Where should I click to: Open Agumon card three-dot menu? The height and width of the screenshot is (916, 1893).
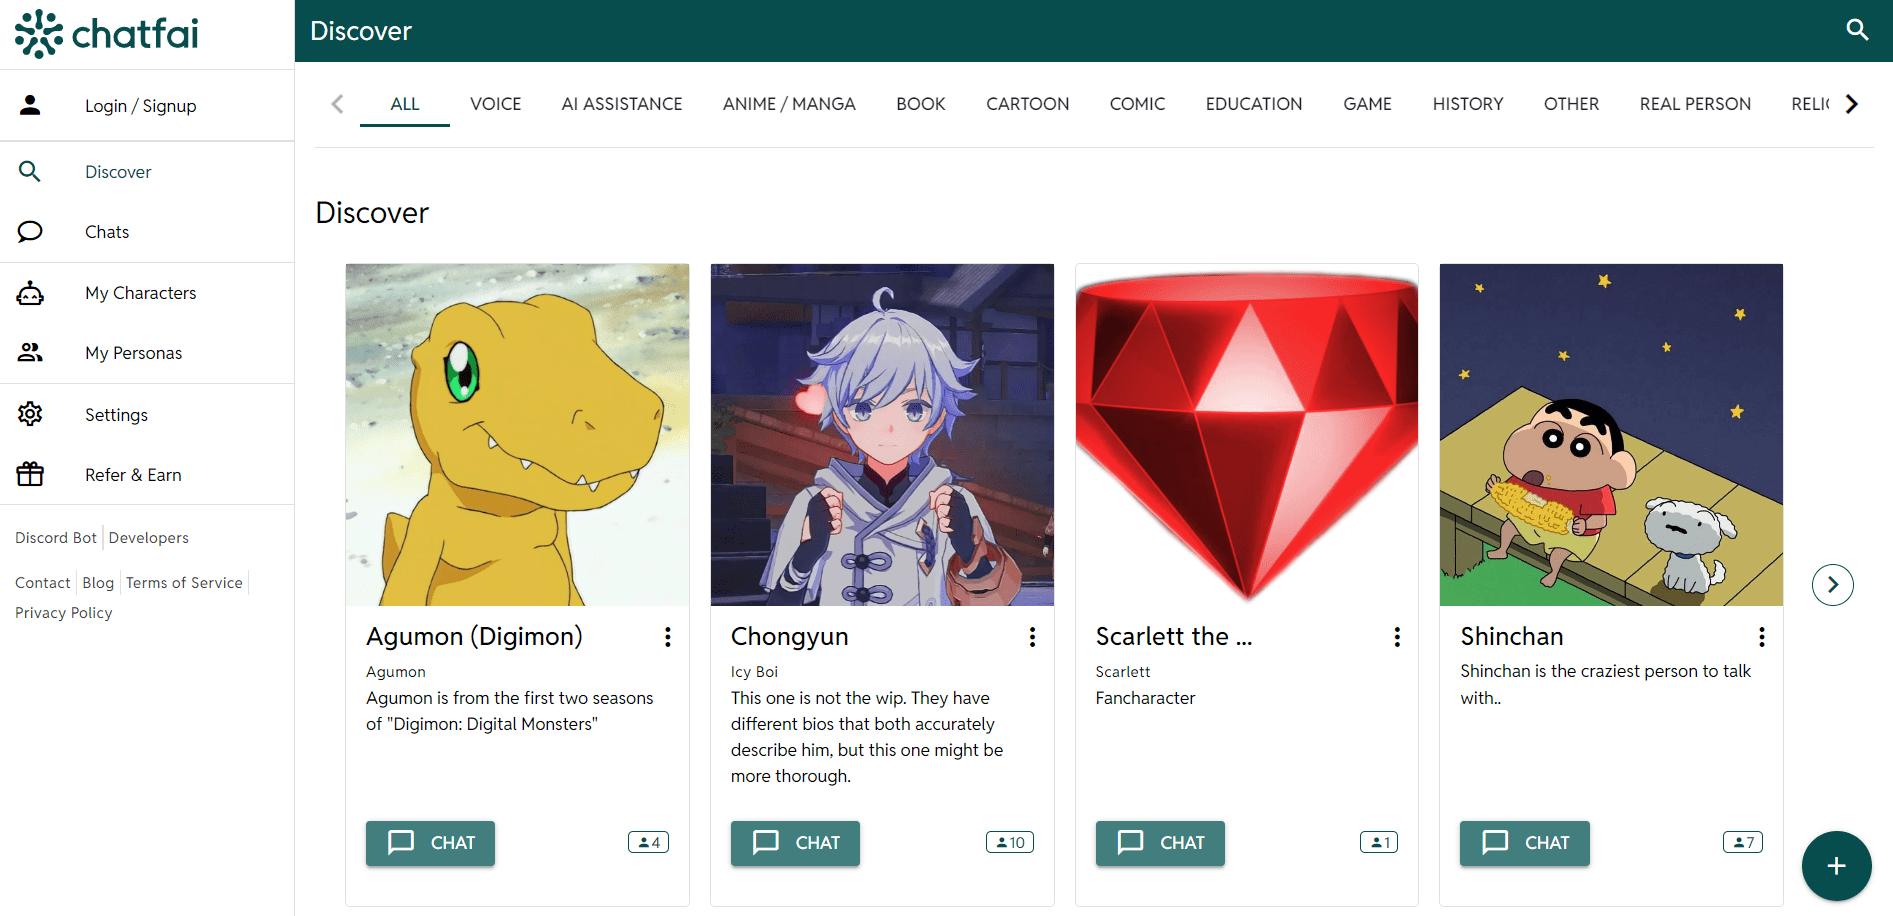click(x=667, y=637)
